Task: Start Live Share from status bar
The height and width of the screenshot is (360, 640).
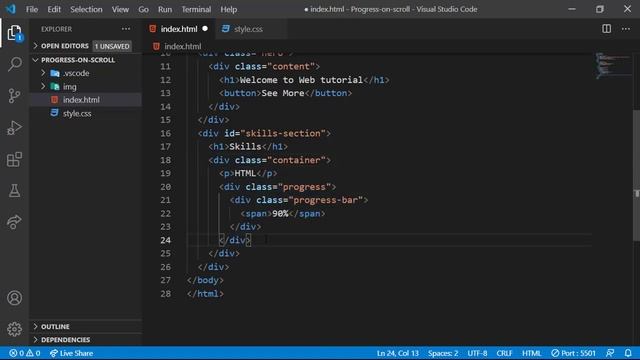Action: (71, 353)
